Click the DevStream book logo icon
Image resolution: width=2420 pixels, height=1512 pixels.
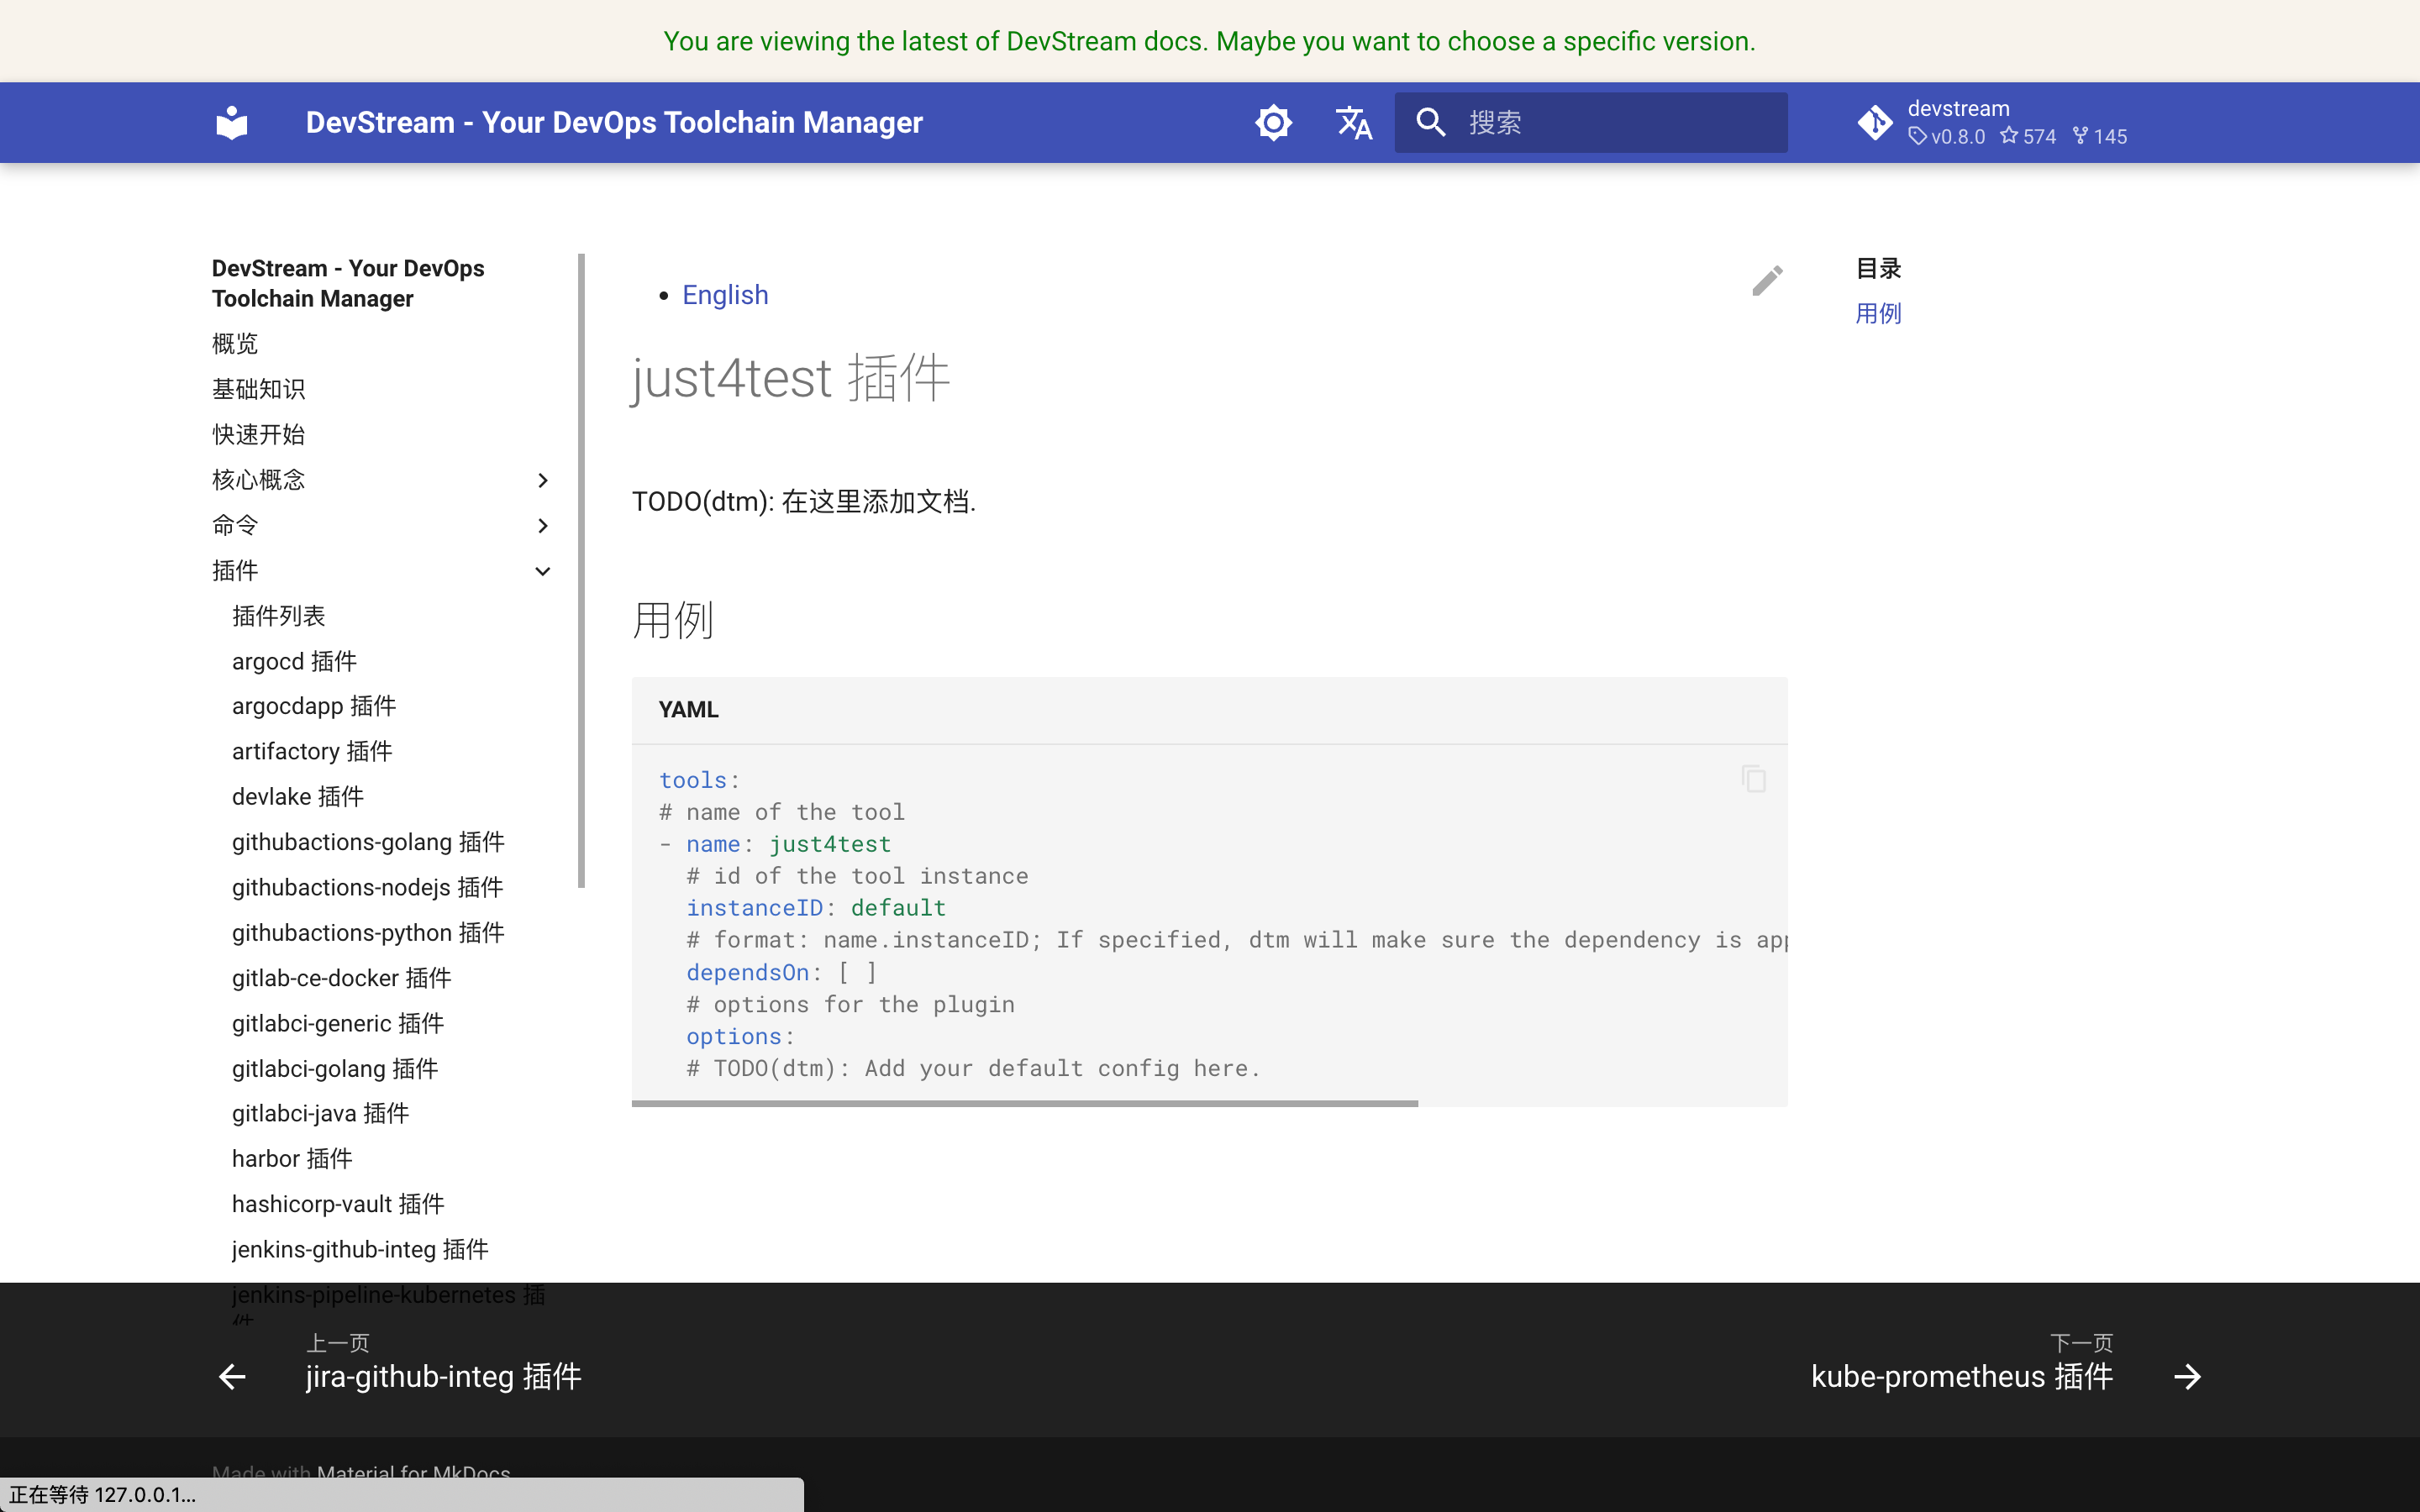[x=232, y=122]
